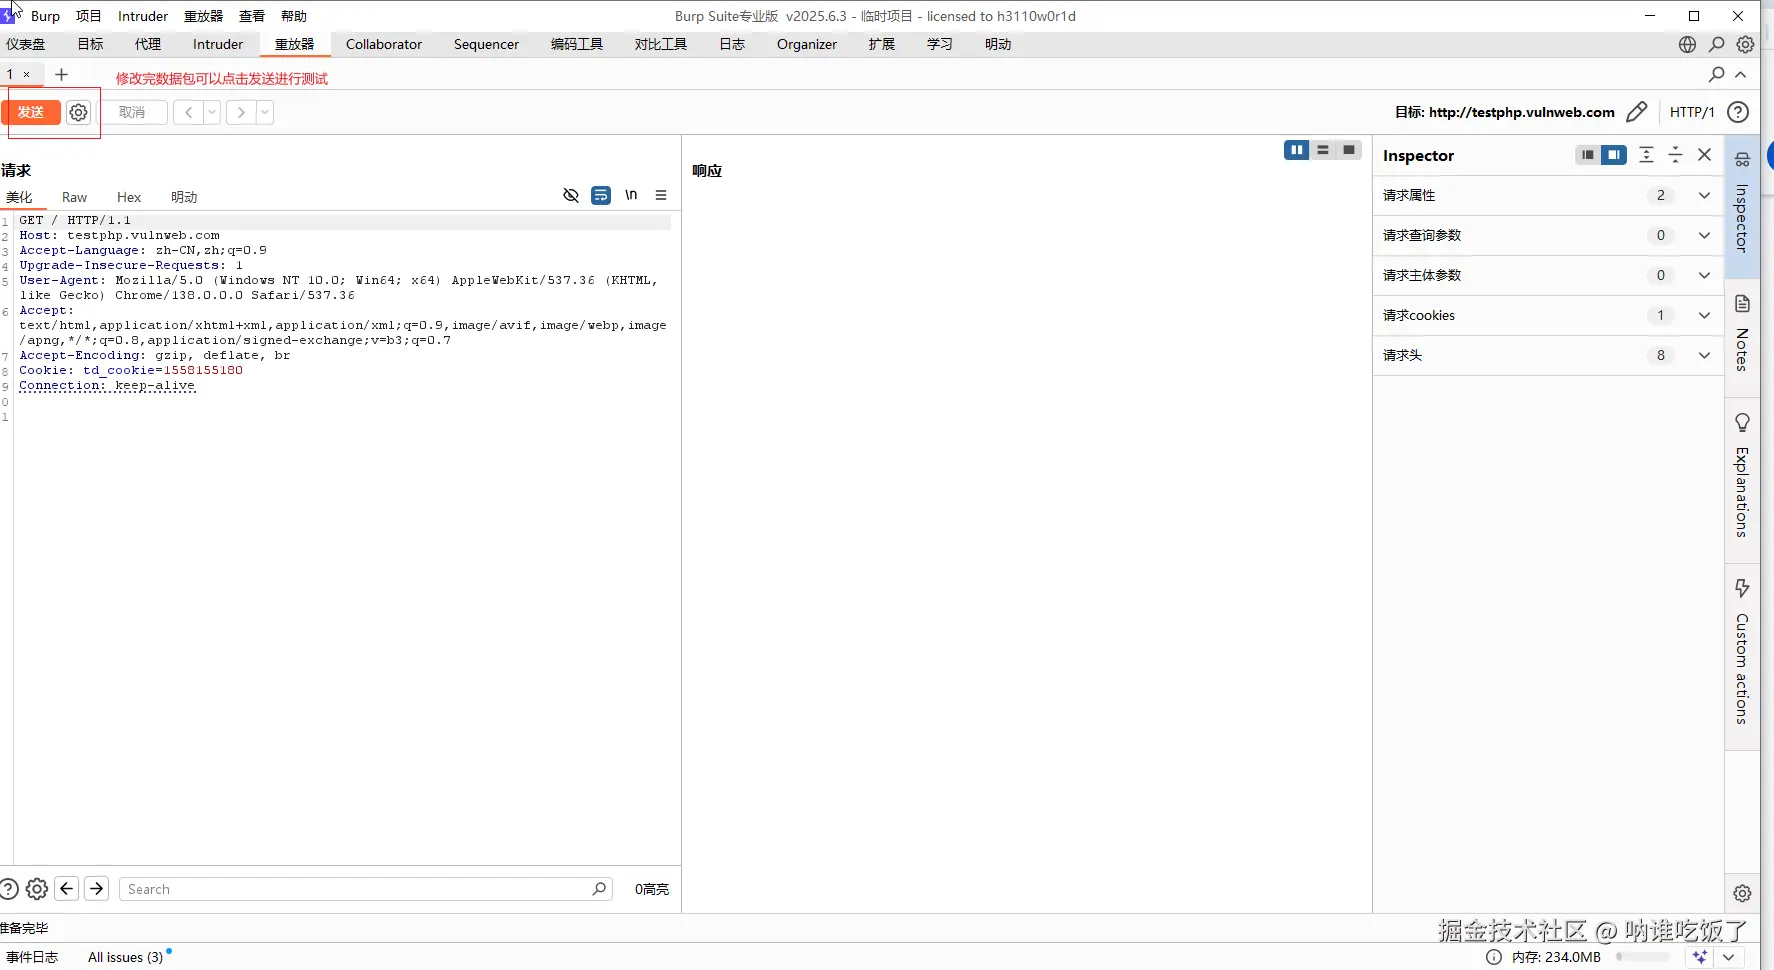Click the globe browser icon in top bar

tap(1688, 44)
